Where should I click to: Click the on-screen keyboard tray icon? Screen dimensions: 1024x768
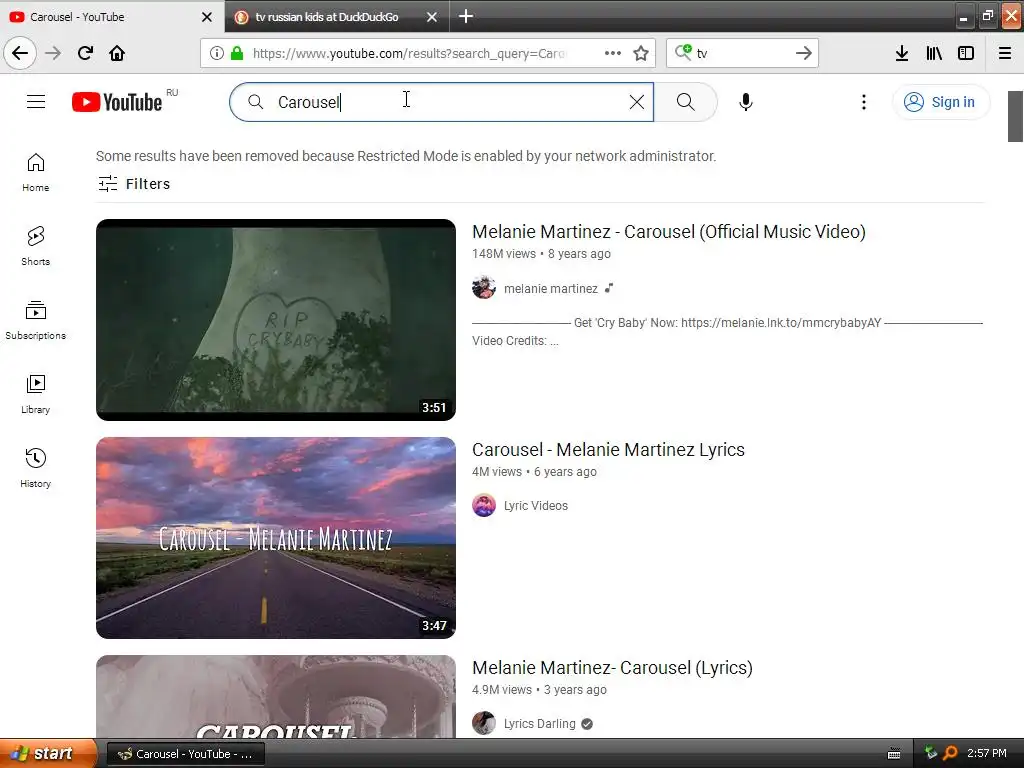(894, 754)
